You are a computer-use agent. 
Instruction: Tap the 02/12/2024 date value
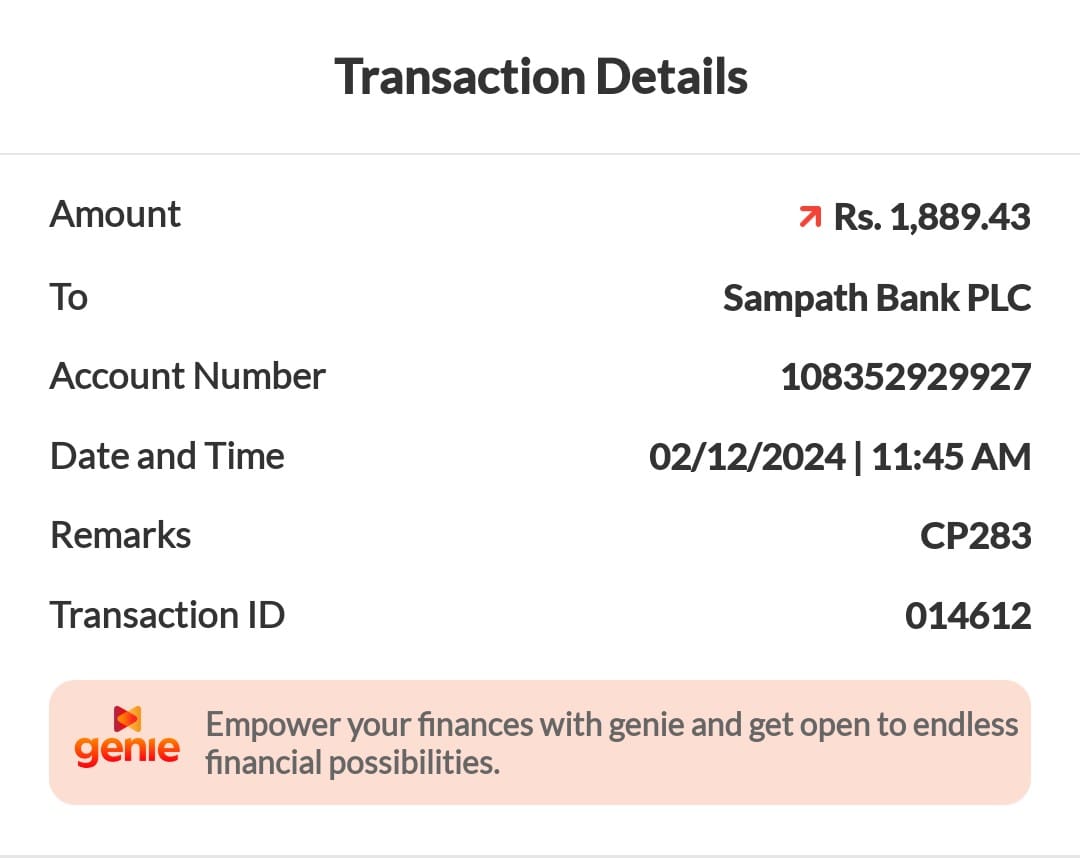747,457
